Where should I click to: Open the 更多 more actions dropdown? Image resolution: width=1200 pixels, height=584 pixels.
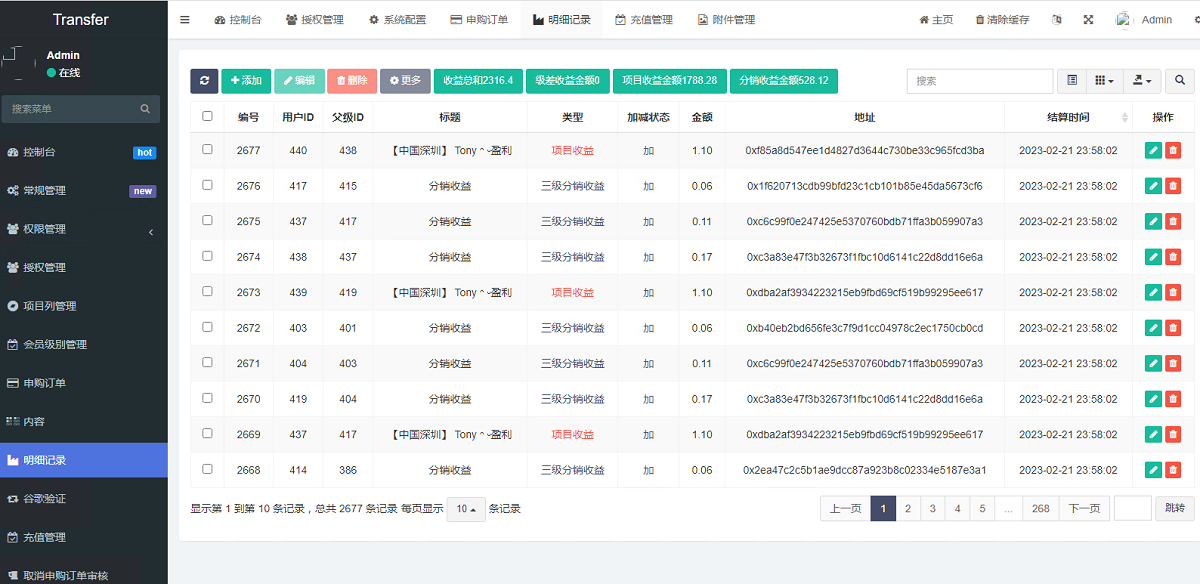point(405,81)
